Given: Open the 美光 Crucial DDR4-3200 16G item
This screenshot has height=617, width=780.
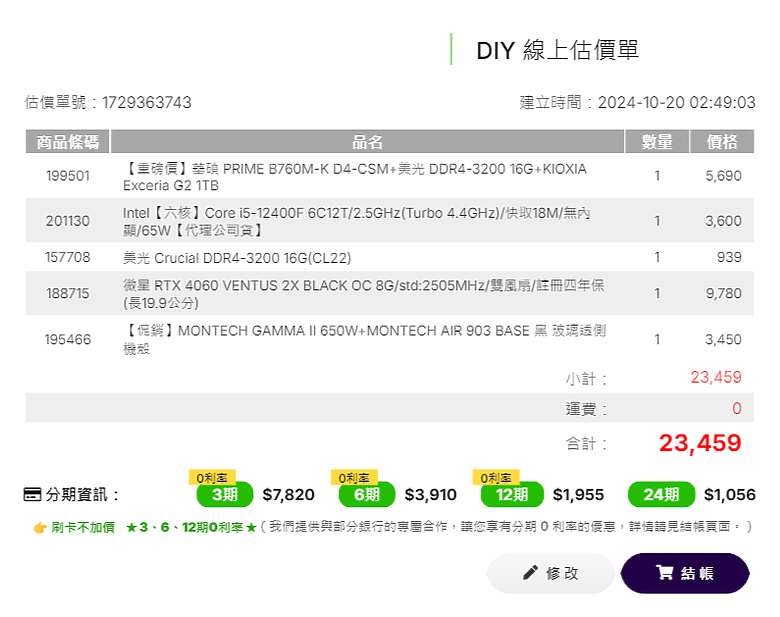Looking at the screenshot, I should [390, 257].
